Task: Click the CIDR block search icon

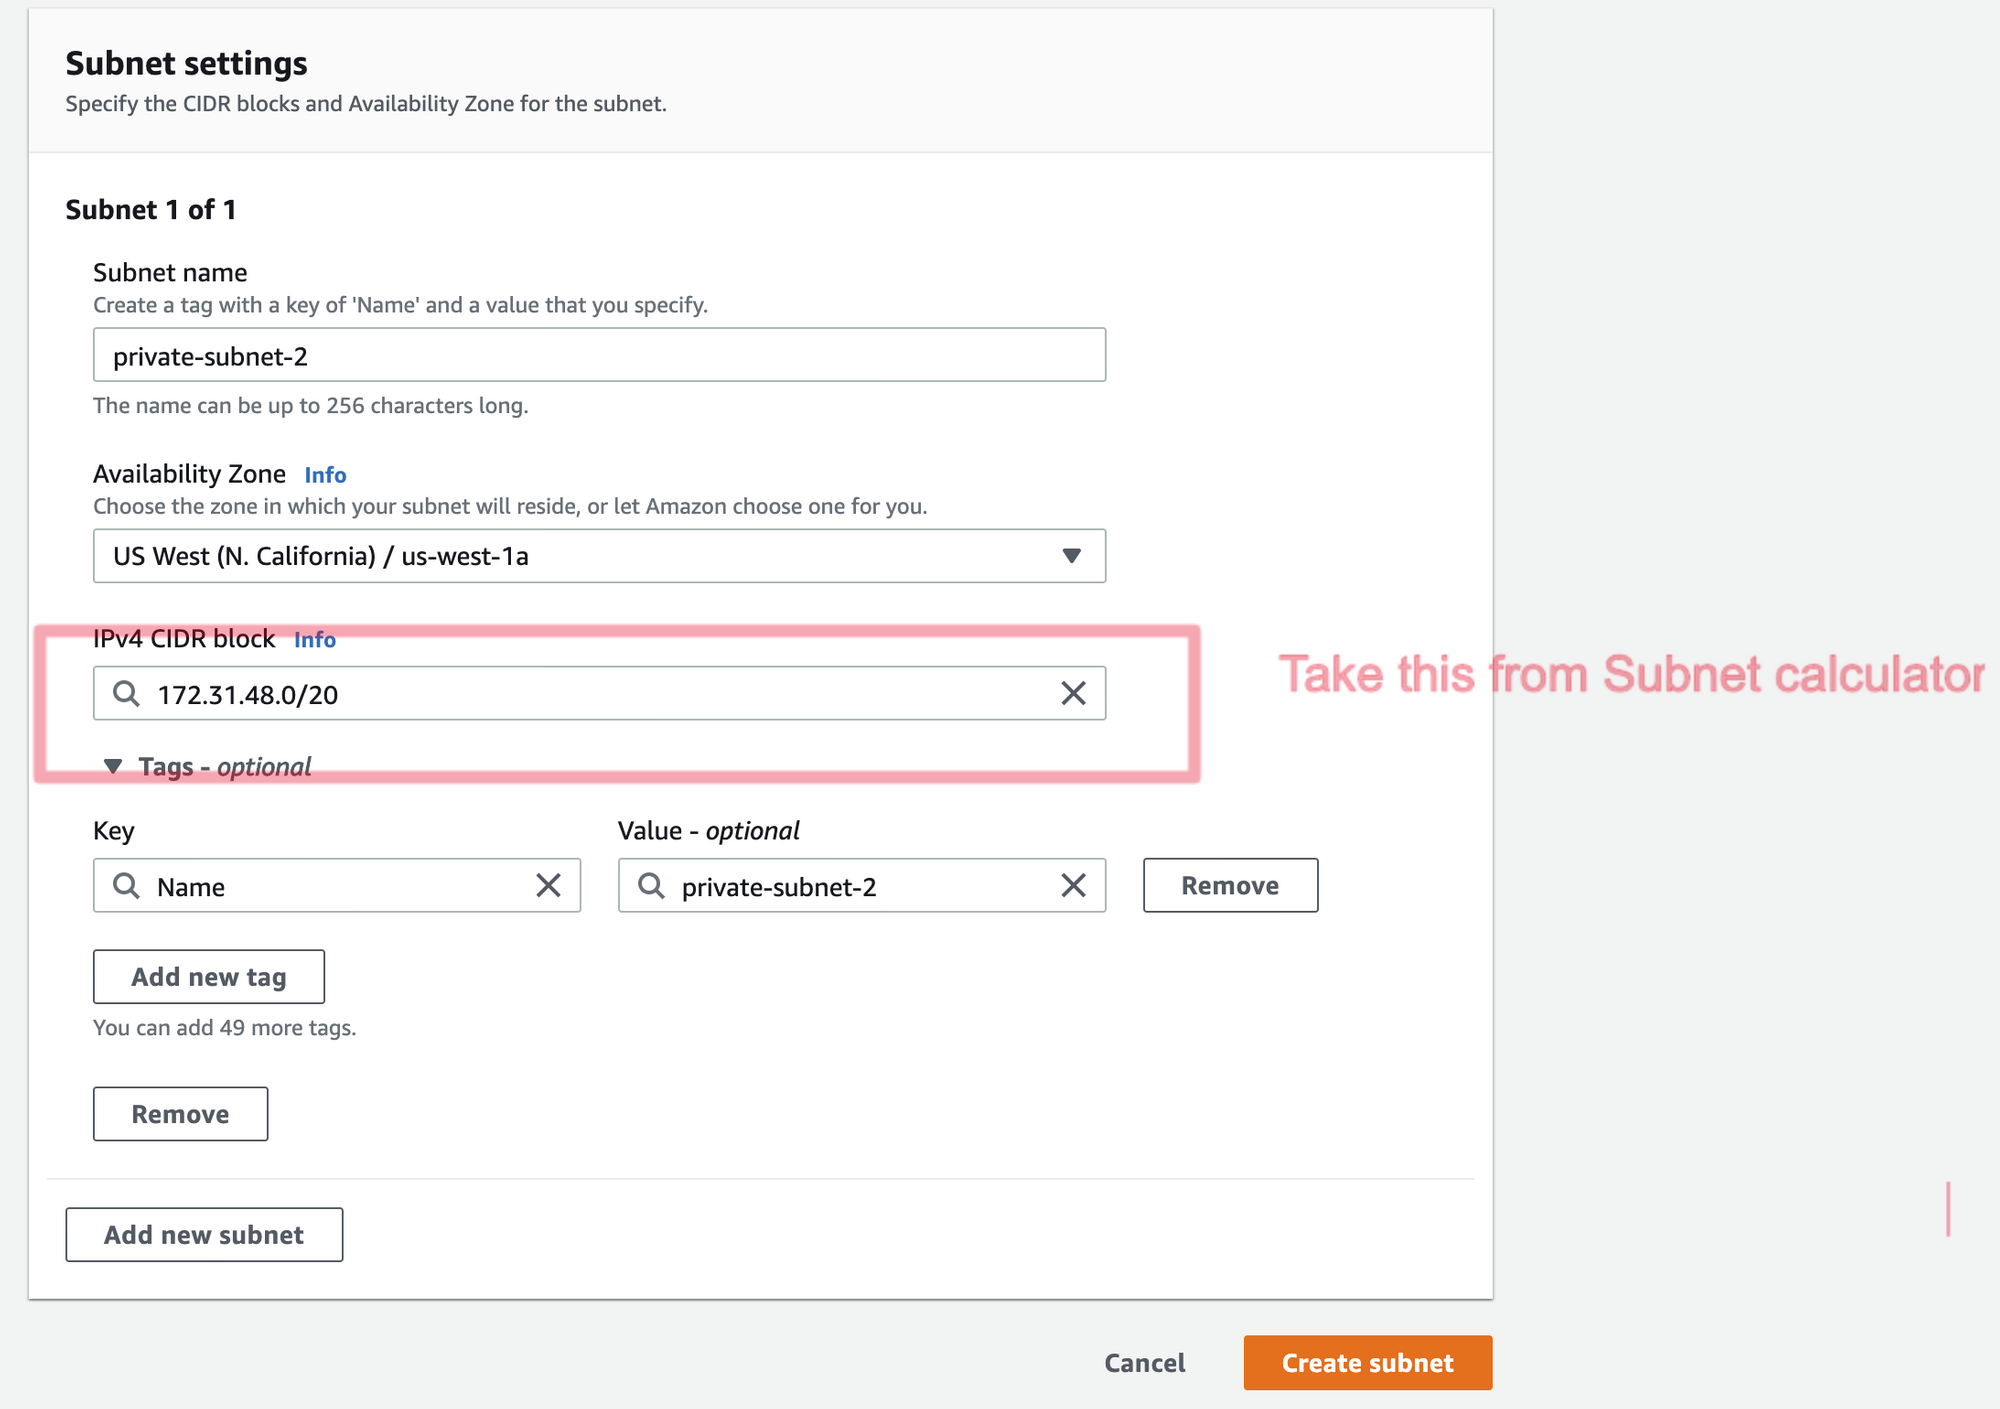Action: coord(126,693)
